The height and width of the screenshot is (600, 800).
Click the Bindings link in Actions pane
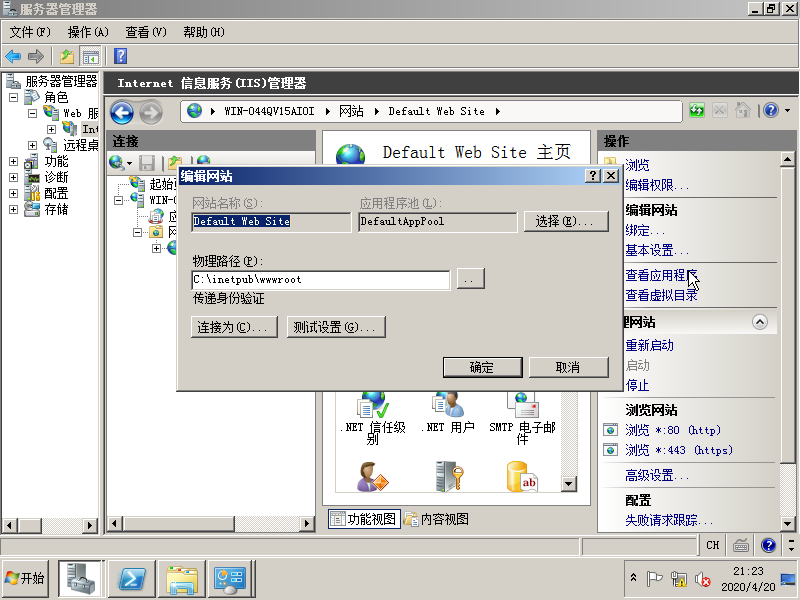pos(645,231)
